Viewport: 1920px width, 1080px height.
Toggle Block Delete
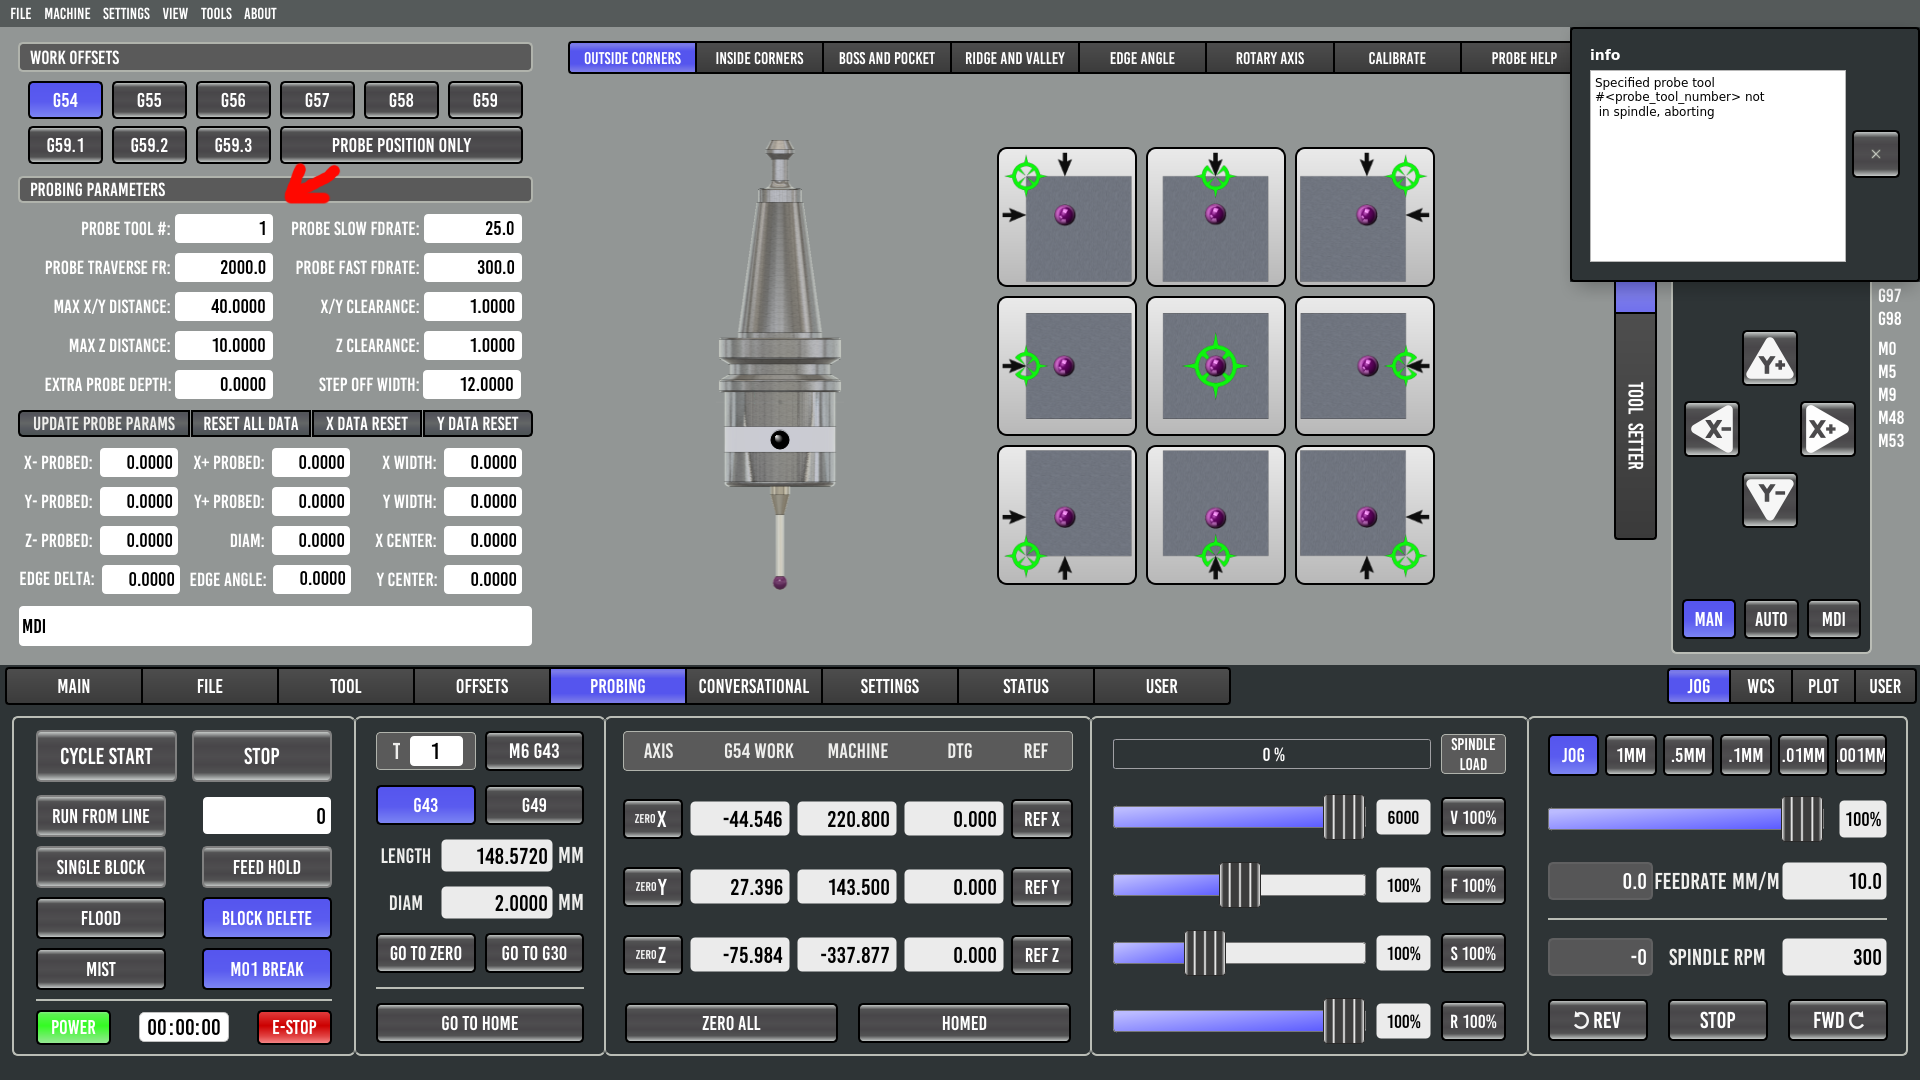pyautogui.click(x=267, y=918)
